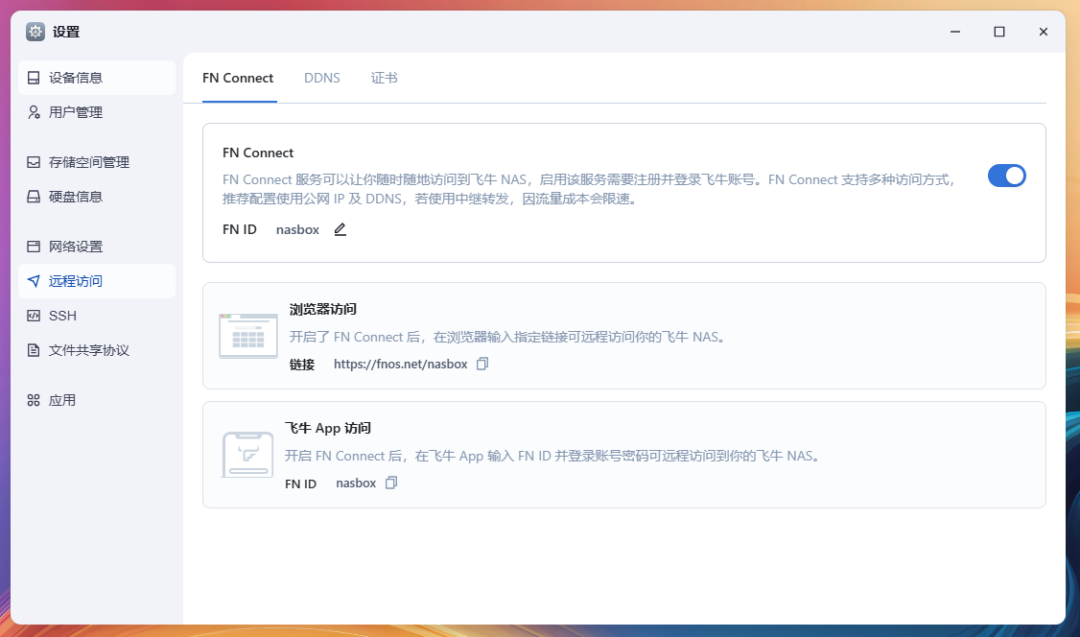Image resolution: width=1080 pixels, height=637 pixels.
Task: Open the SSH settings page
Action: tap(96, 315)
